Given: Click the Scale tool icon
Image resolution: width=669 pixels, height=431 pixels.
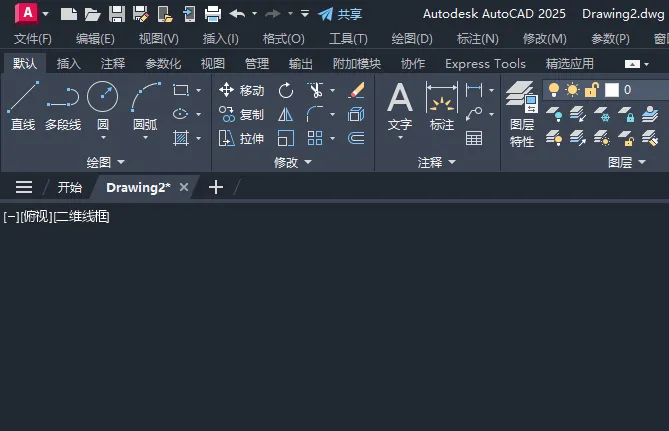Looking at the screenshot, I should pos(285,138).
